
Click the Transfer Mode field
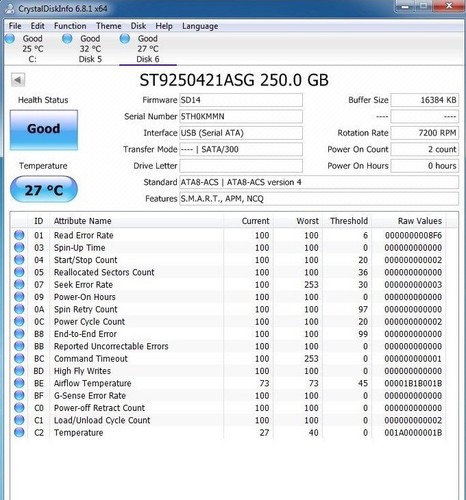click(241, 149)
